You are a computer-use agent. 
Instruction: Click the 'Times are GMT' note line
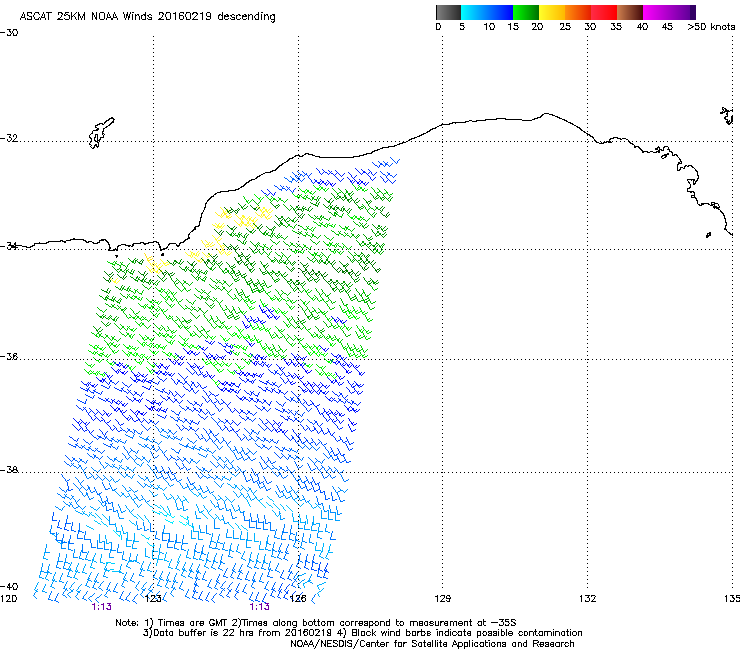tap(316, 623)
